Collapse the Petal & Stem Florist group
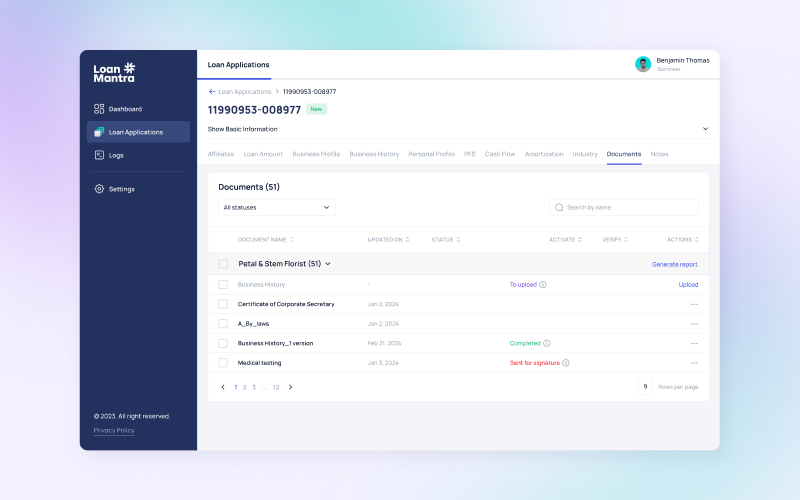Screen dimensions: 800x500 pos(328,264)
